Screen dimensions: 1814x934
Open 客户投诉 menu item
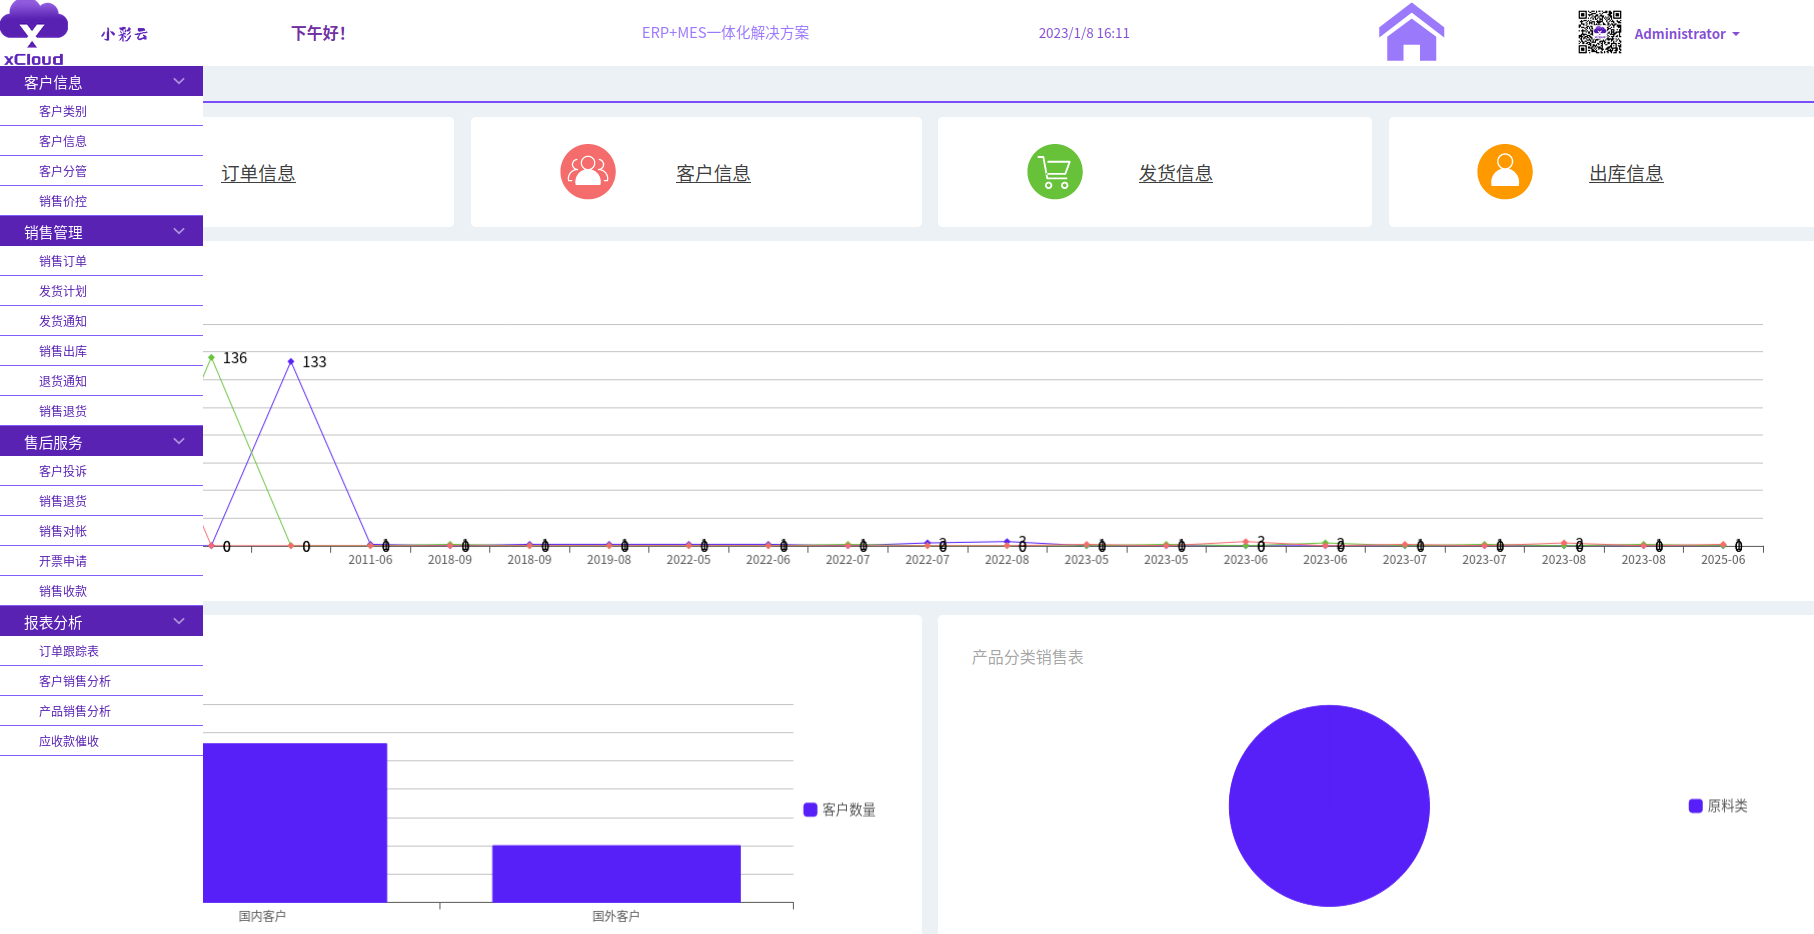pyautogui.click(x=101, y=471)
